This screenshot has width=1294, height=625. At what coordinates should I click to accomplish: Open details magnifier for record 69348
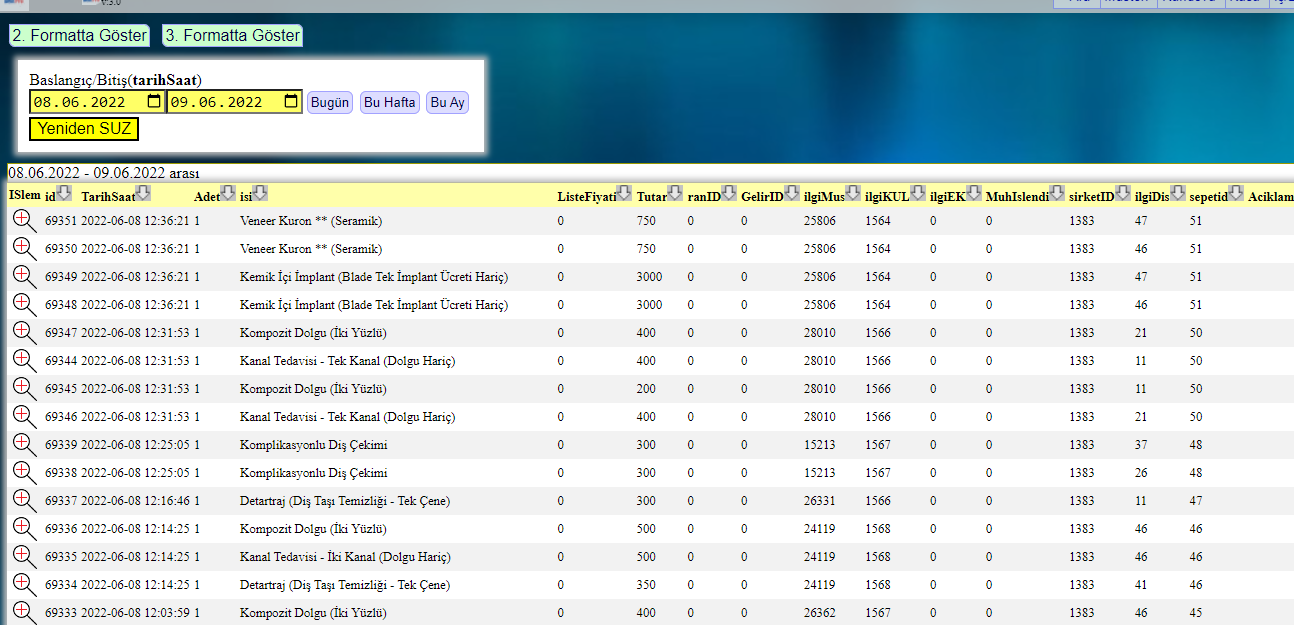[x=23, y=303]
